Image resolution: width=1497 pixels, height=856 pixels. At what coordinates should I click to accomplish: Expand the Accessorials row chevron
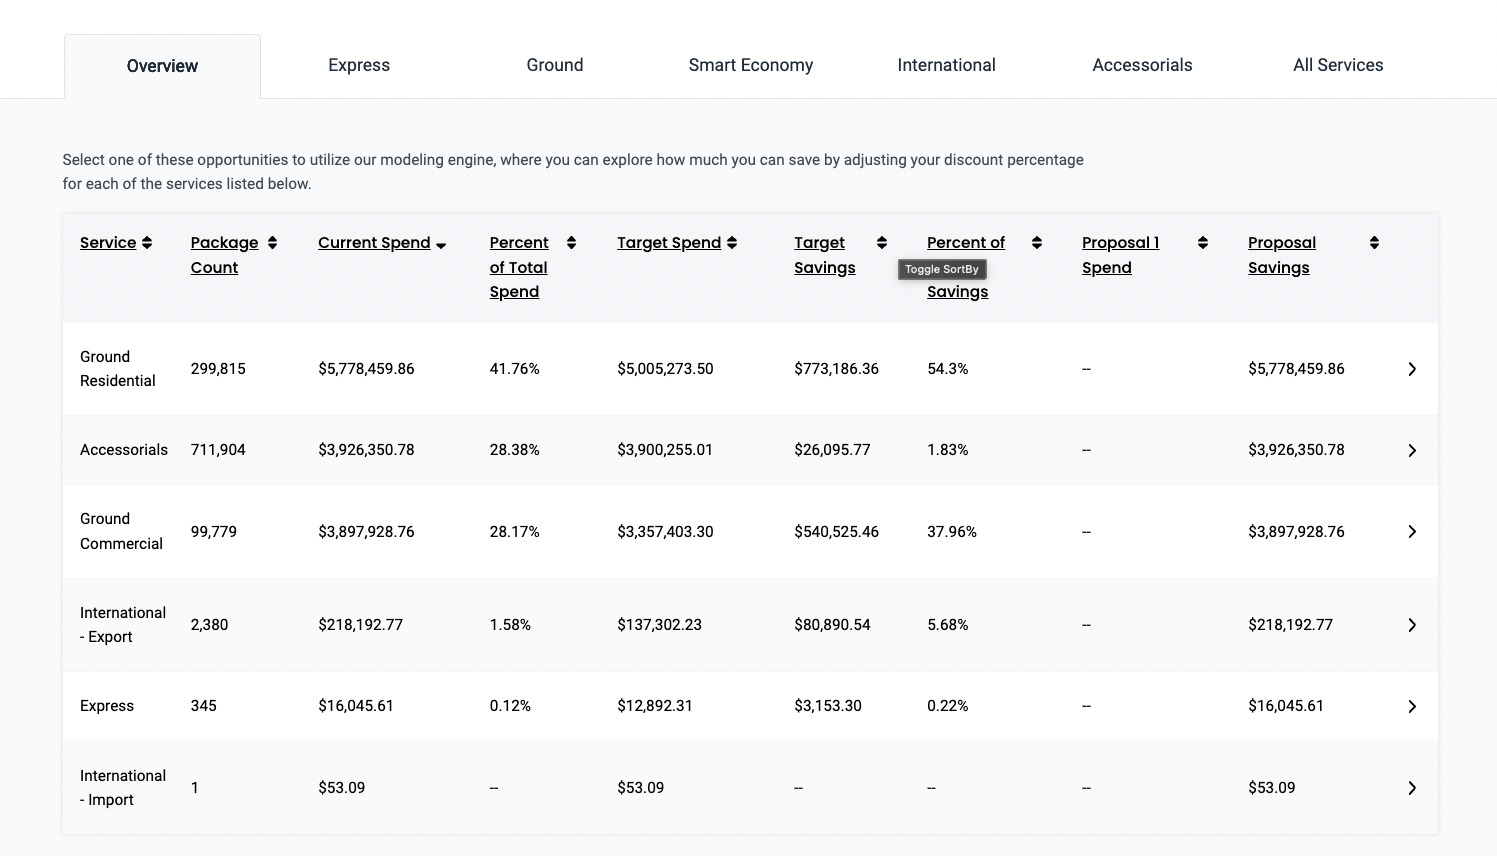pyautogui.click(x=1412, y=450)
